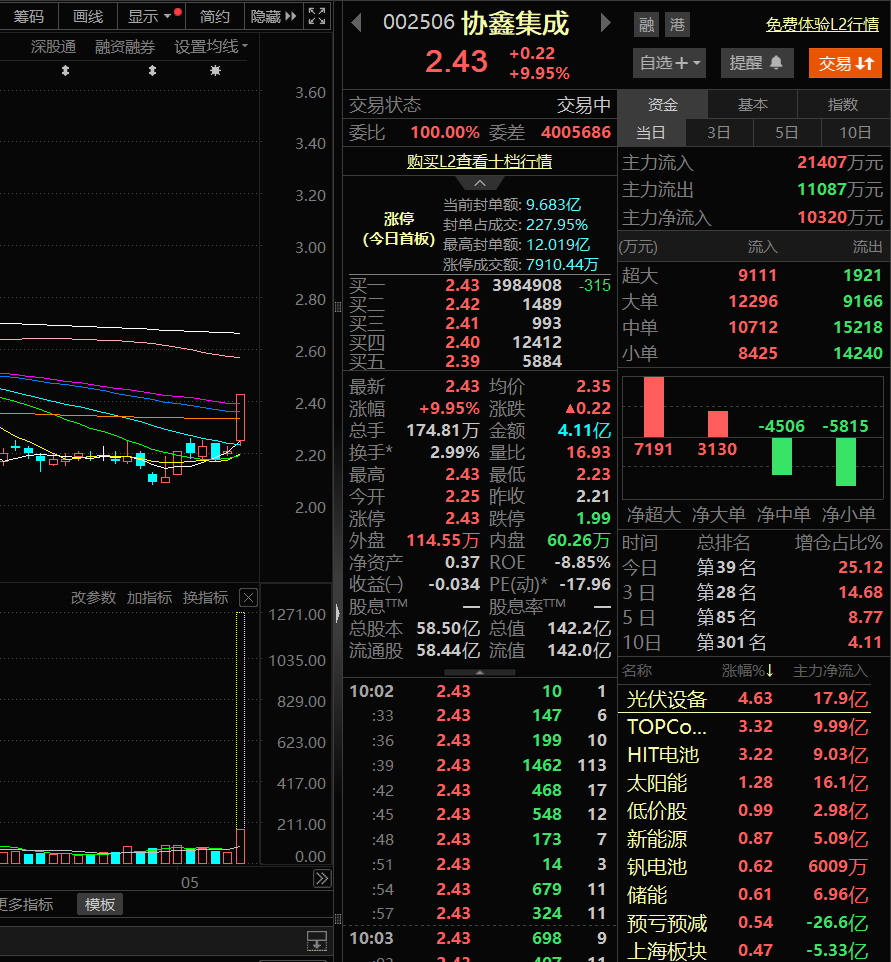891x962 pixels.
Task: Click the first diamond event marker above the chart
Action: 66,71
